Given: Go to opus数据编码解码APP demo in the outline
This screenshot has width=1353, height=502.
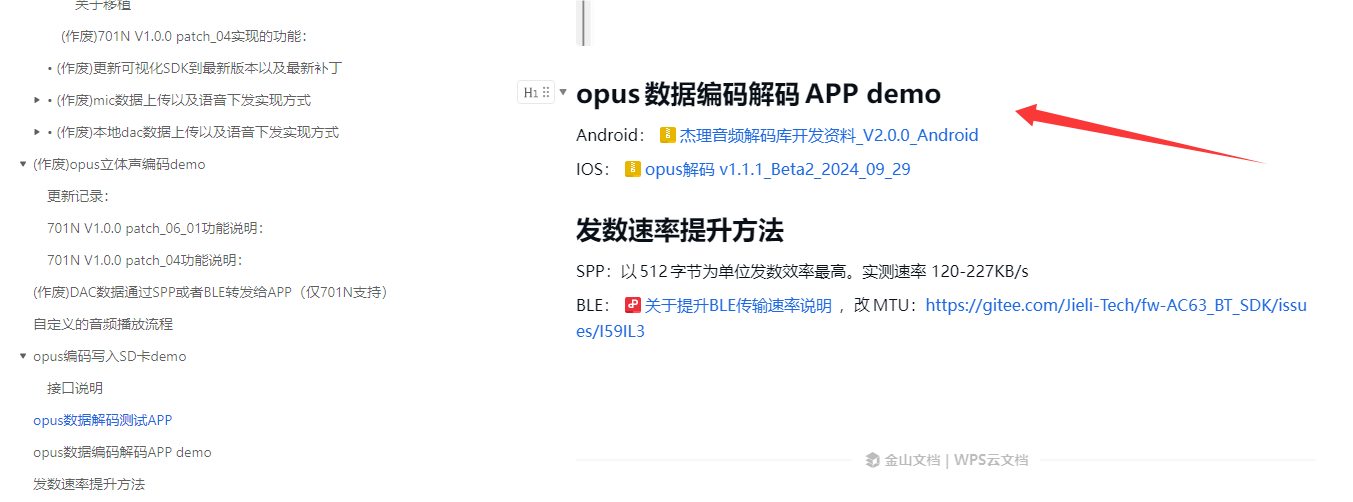Looking at the screenshot, I should click(x=122, y=452).
